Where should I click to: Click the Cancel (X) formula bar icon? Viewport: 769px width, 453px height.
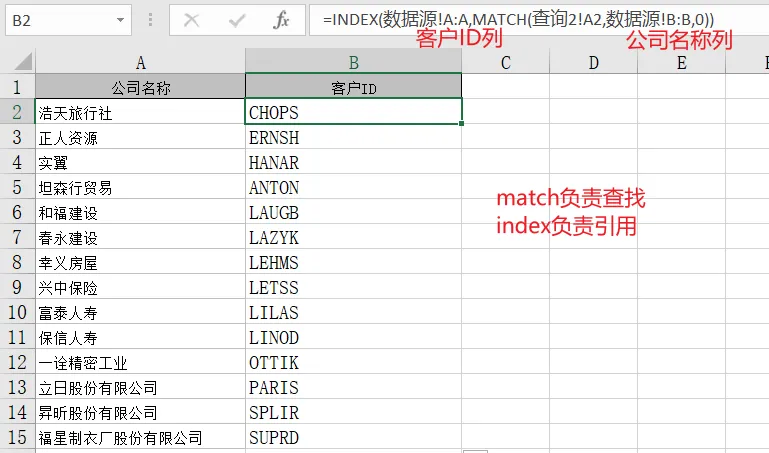(192, 20)
